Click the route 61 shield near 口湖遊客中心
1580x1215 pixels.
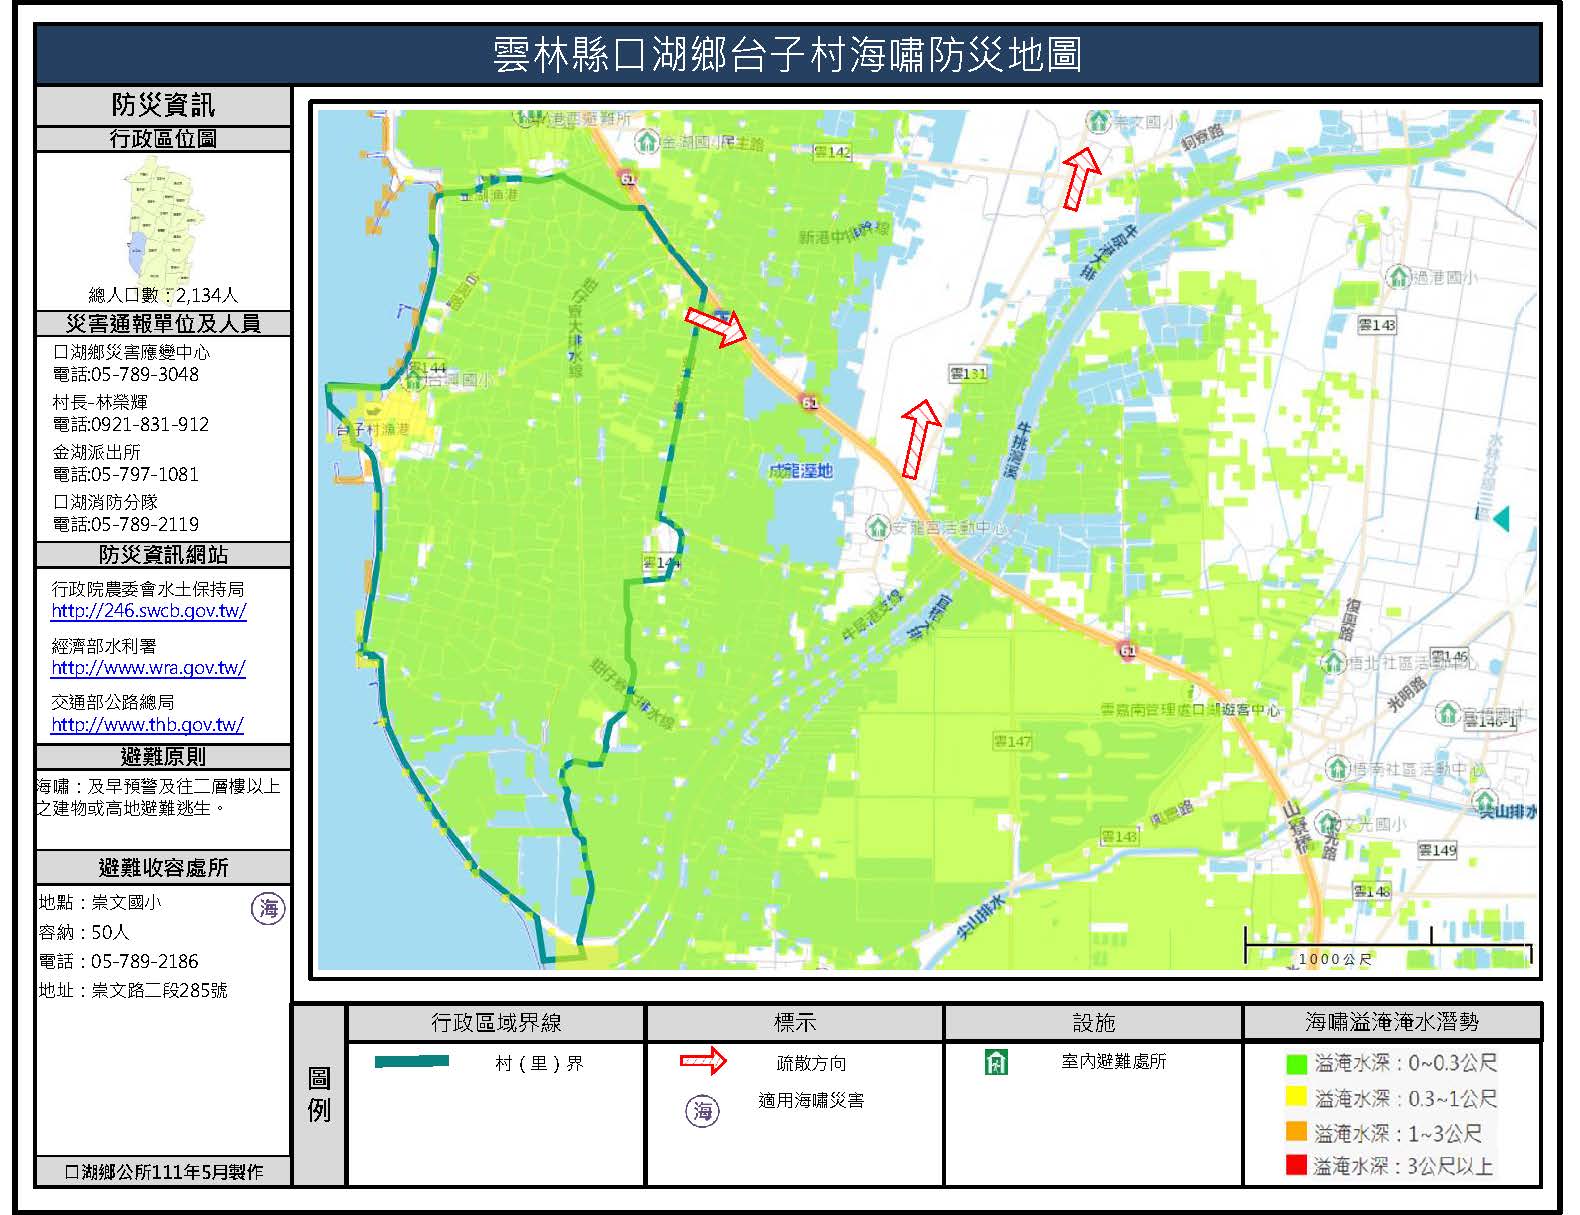click(1127, 650)
